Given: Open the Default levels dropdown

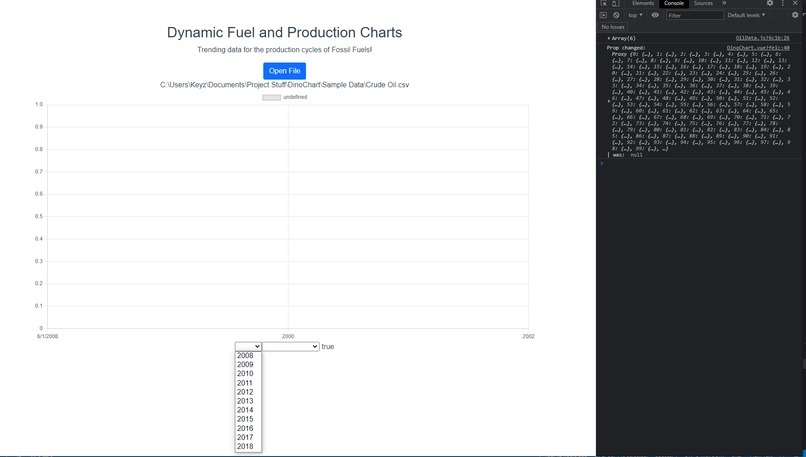Looking at the screenshot, I should click(746, 15).
